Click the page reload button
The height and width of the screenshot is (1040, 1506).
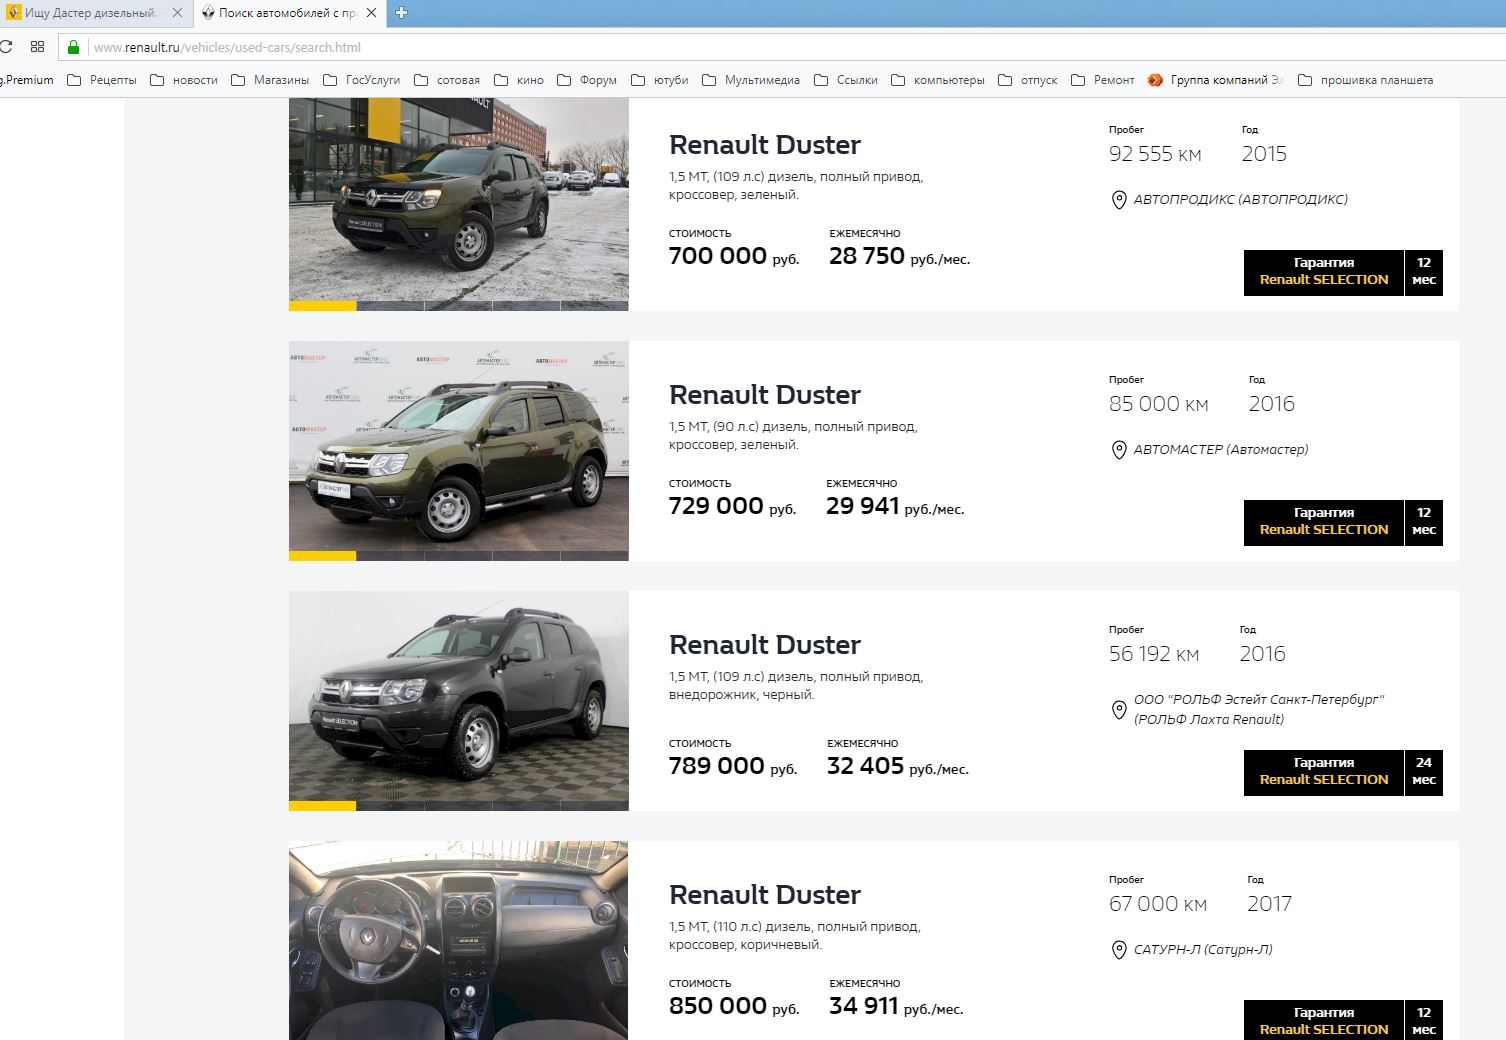click(x=6, y=47)
